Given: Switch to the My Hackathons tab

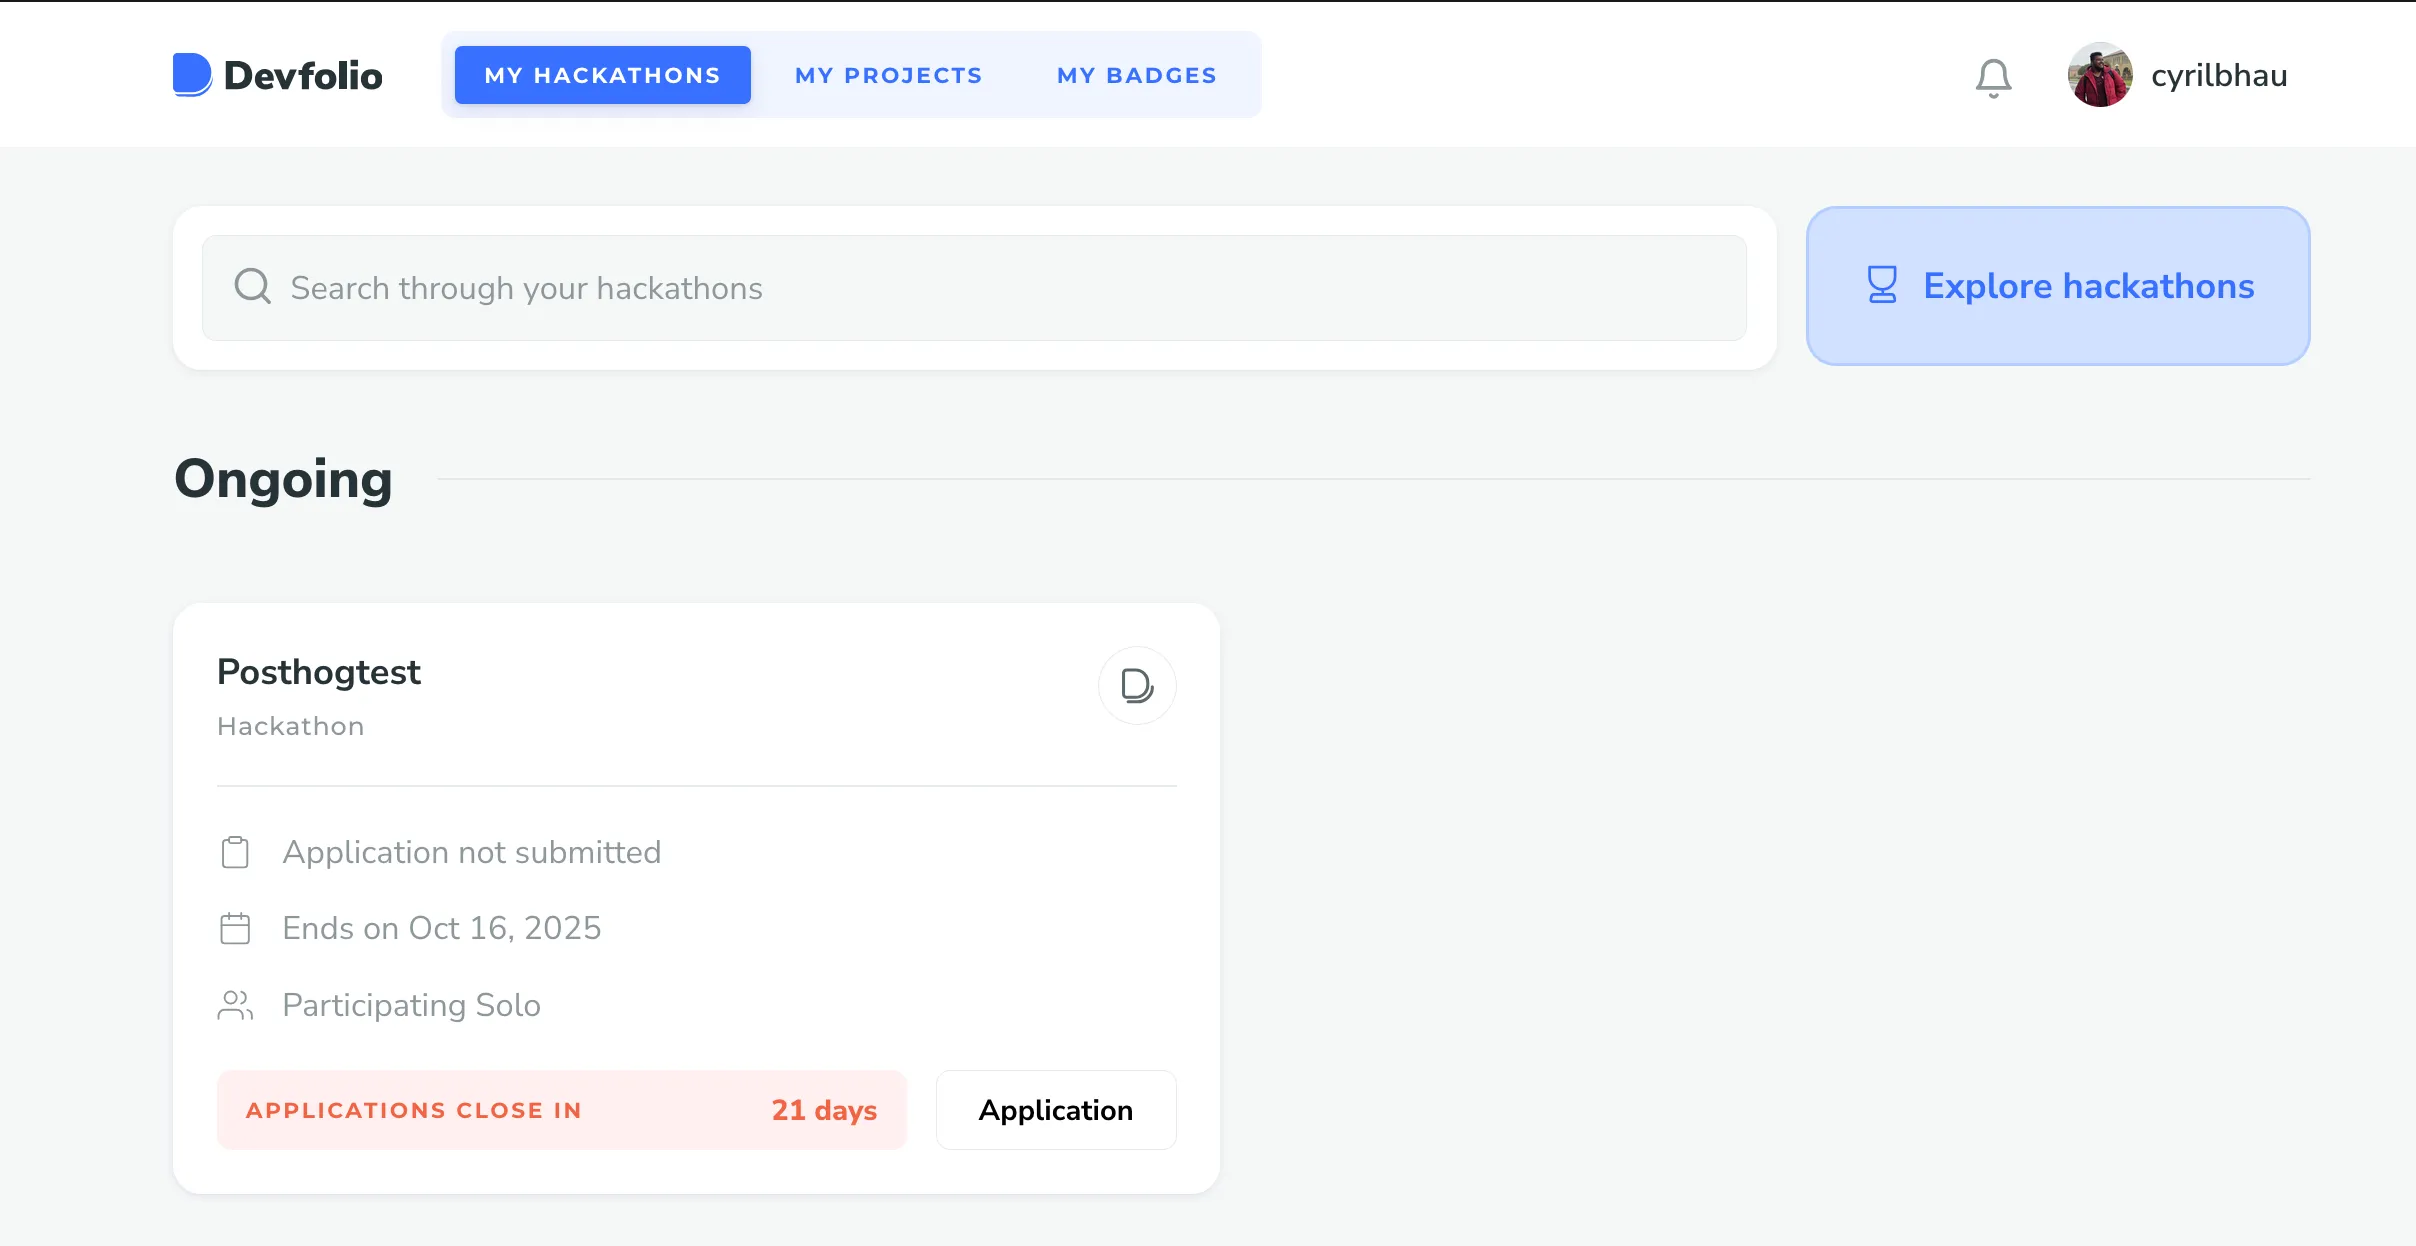Looking at the screenshot, I should (603, 75).
